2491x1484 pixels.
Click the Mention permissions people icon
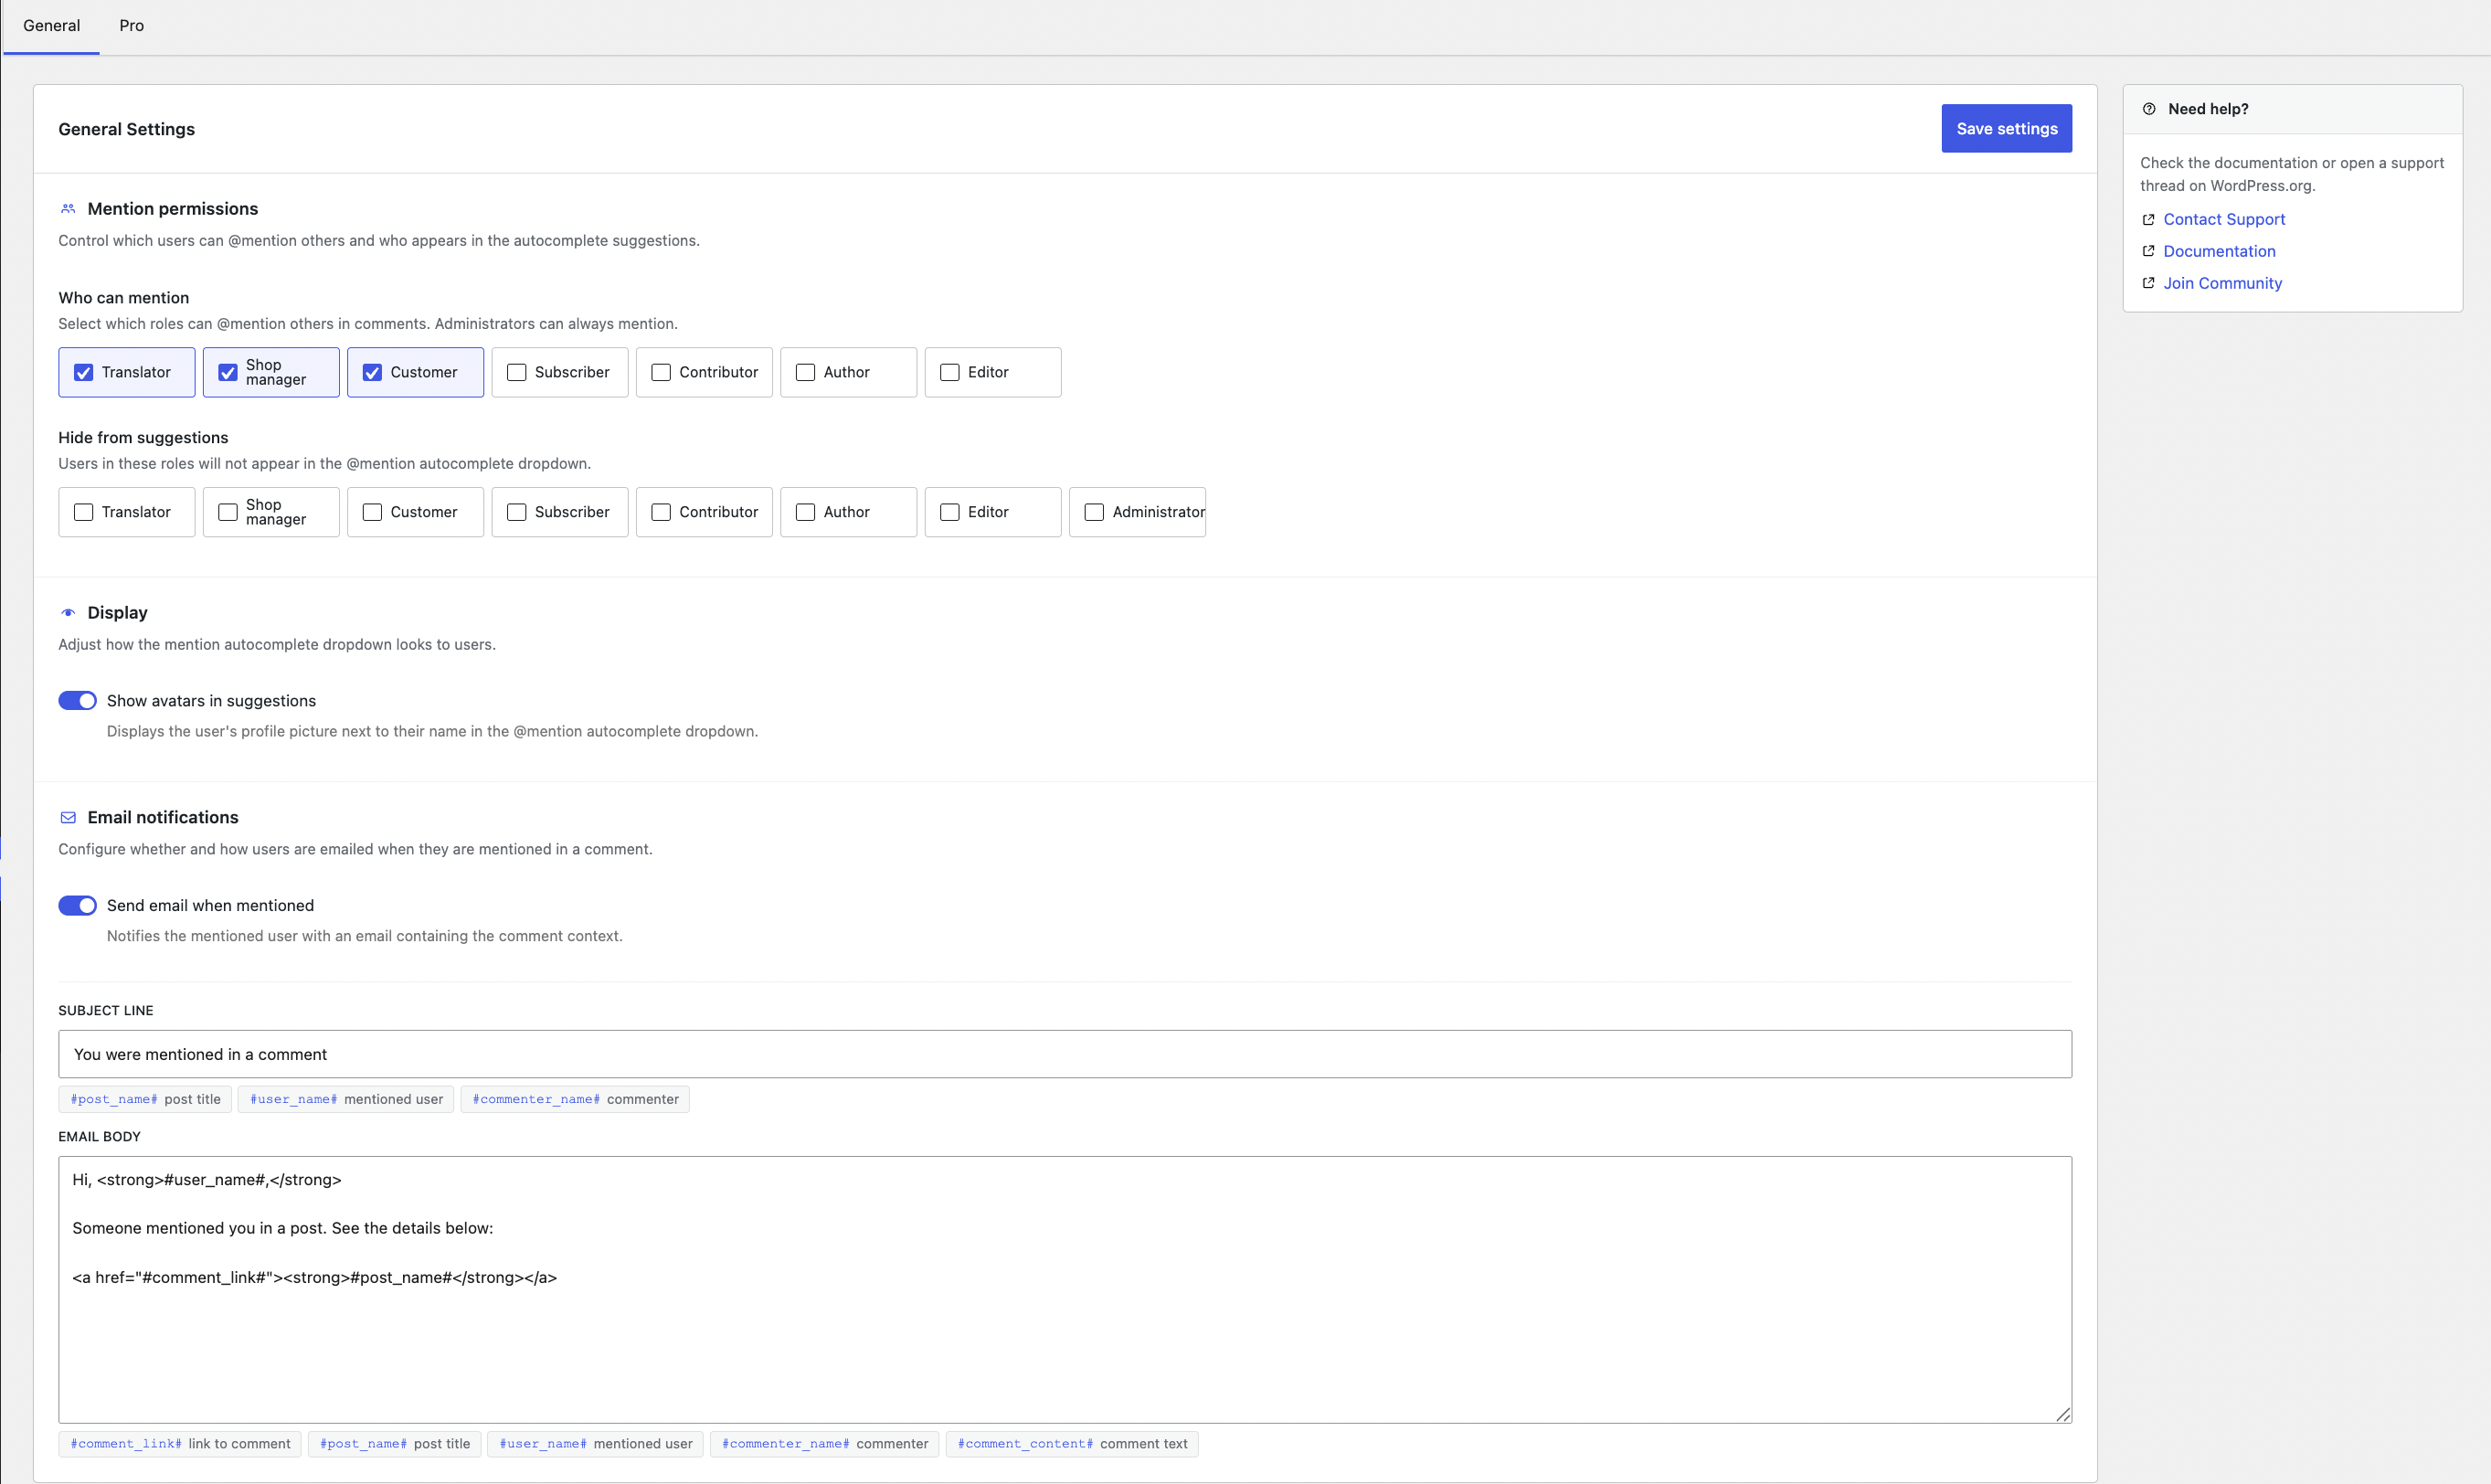click(68, 209)
